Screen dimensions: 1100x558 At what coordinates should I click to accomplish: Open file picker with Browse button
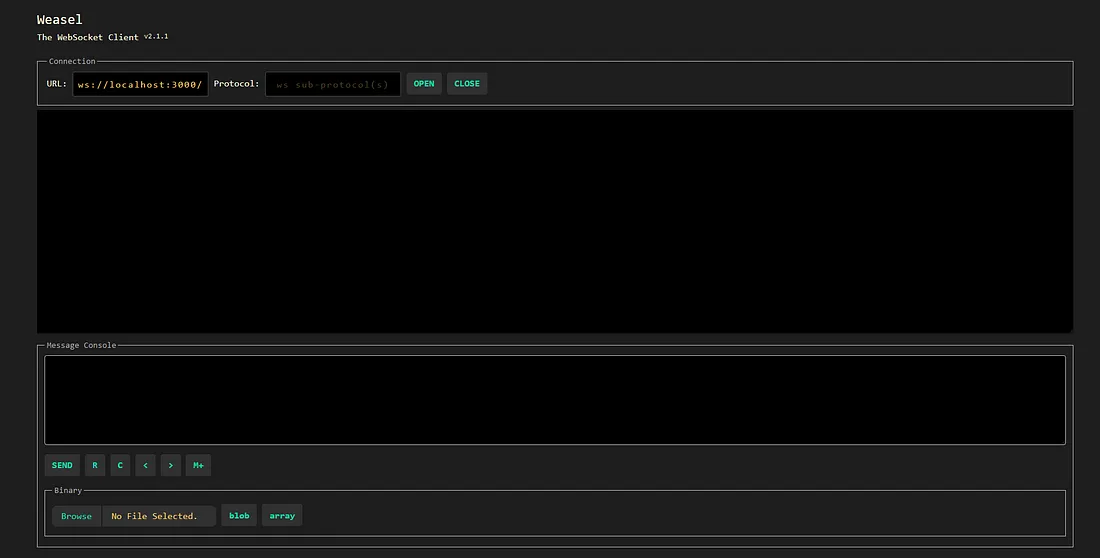76,516
